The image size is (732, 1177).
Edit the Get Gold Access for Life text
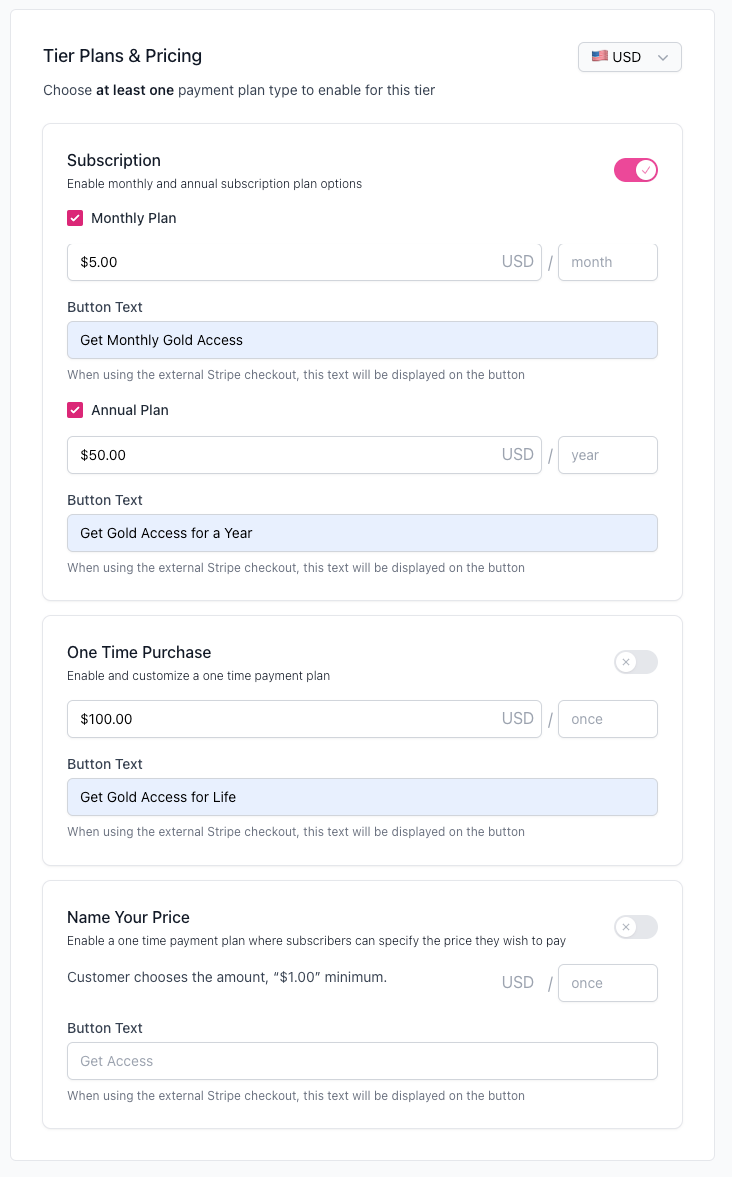coord(362,796)
